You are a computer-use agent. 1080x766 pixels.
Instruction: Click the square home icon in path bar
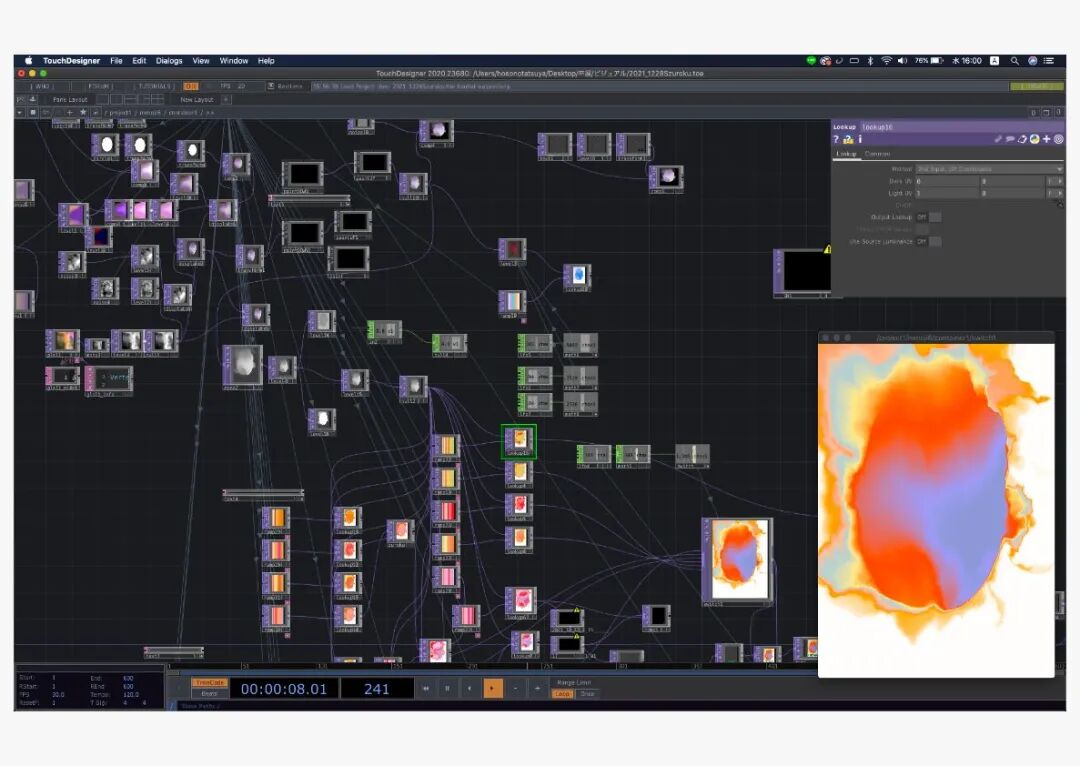point(32,112)
